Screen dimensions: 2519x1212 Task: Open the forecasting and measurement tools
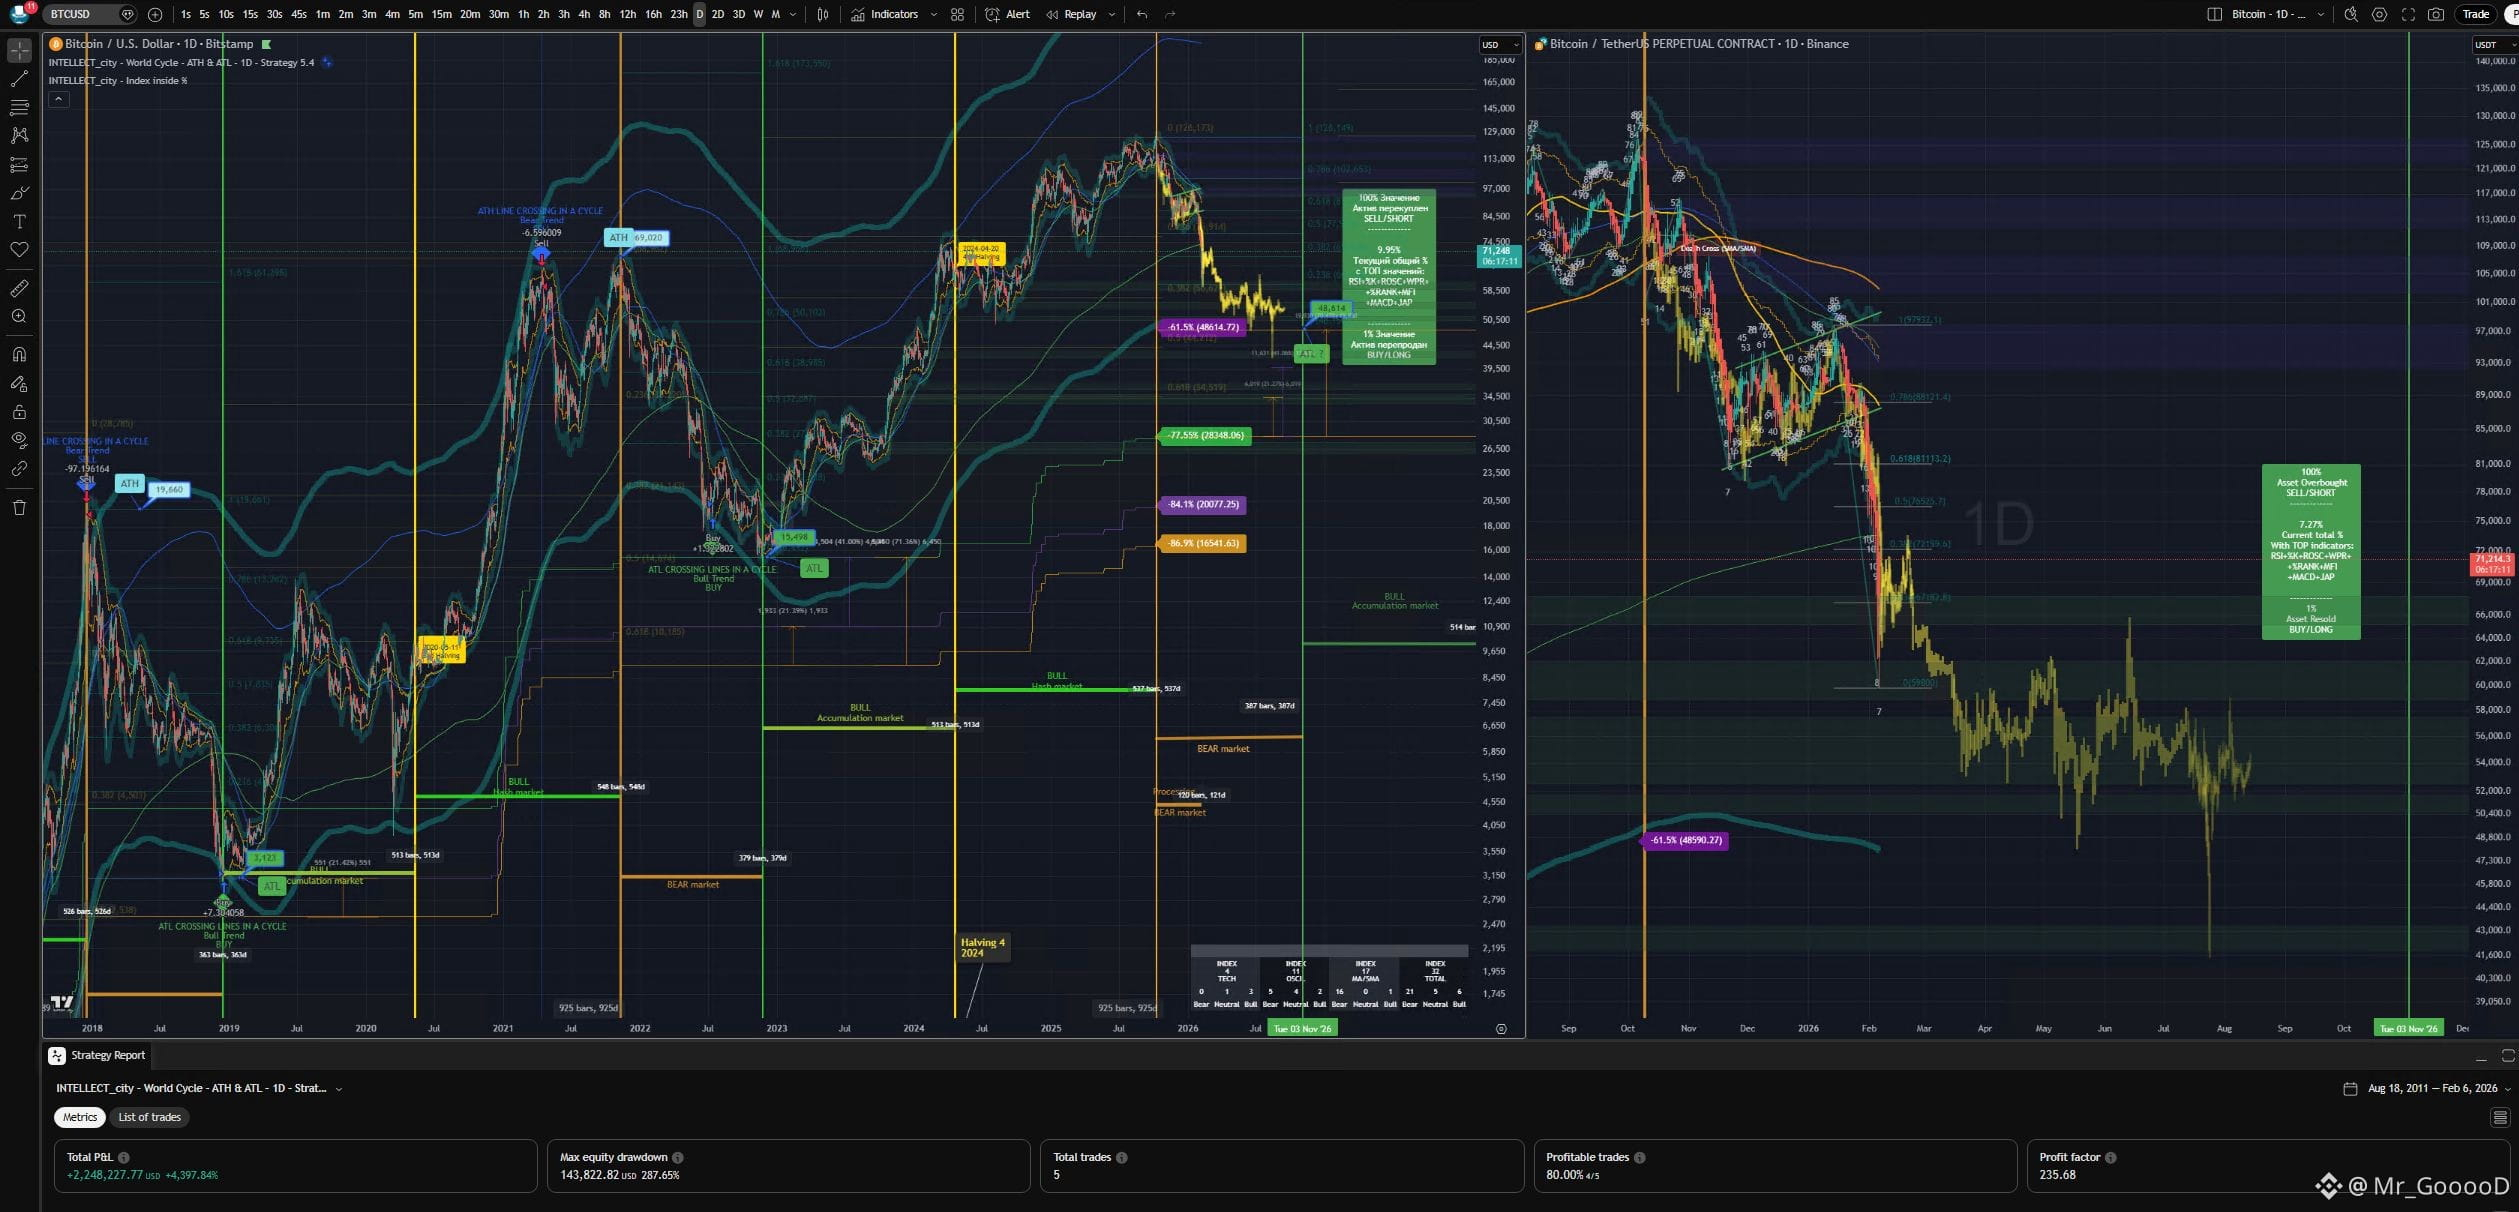coord(19,164)
